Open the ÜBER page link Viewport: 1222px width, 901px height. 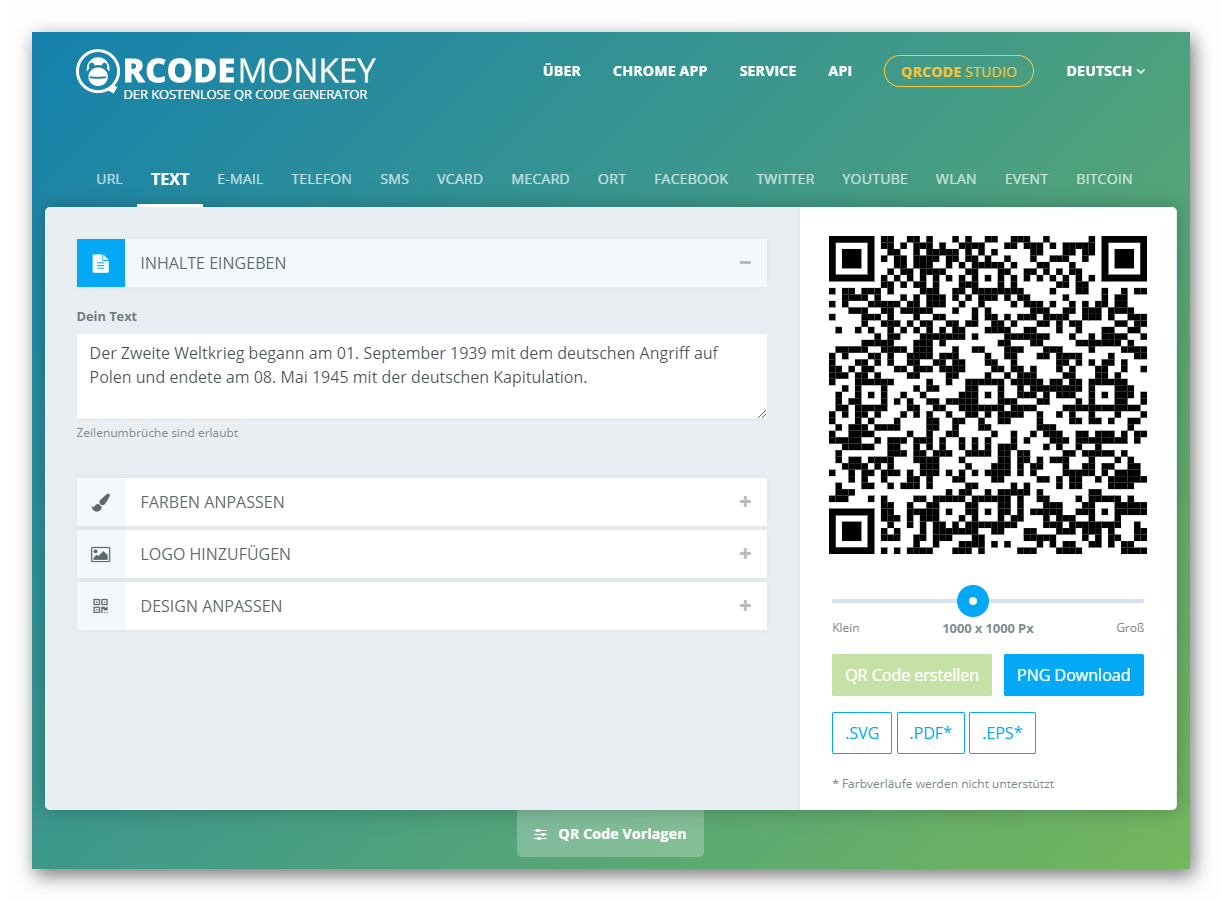[562, 71]
